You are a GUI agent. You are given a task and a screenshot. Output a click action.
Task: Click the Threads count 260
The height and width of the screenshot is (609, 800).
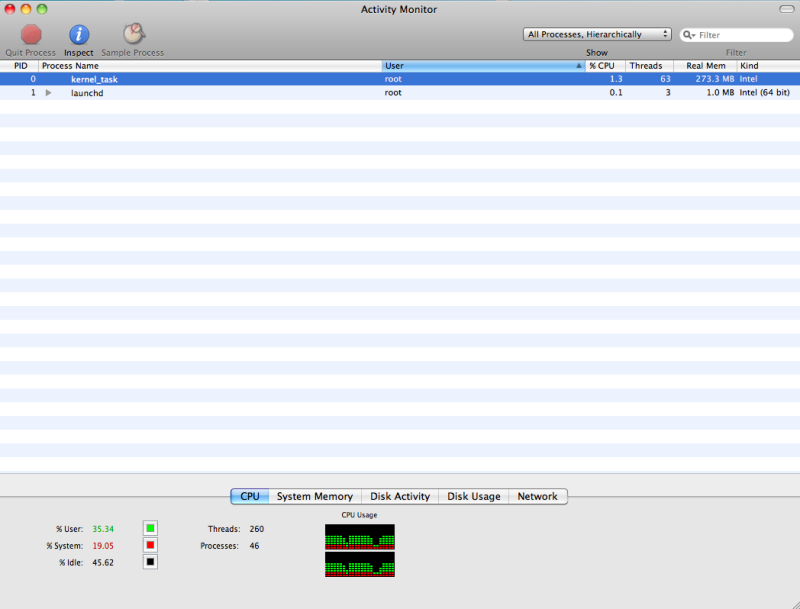[257, 529]
